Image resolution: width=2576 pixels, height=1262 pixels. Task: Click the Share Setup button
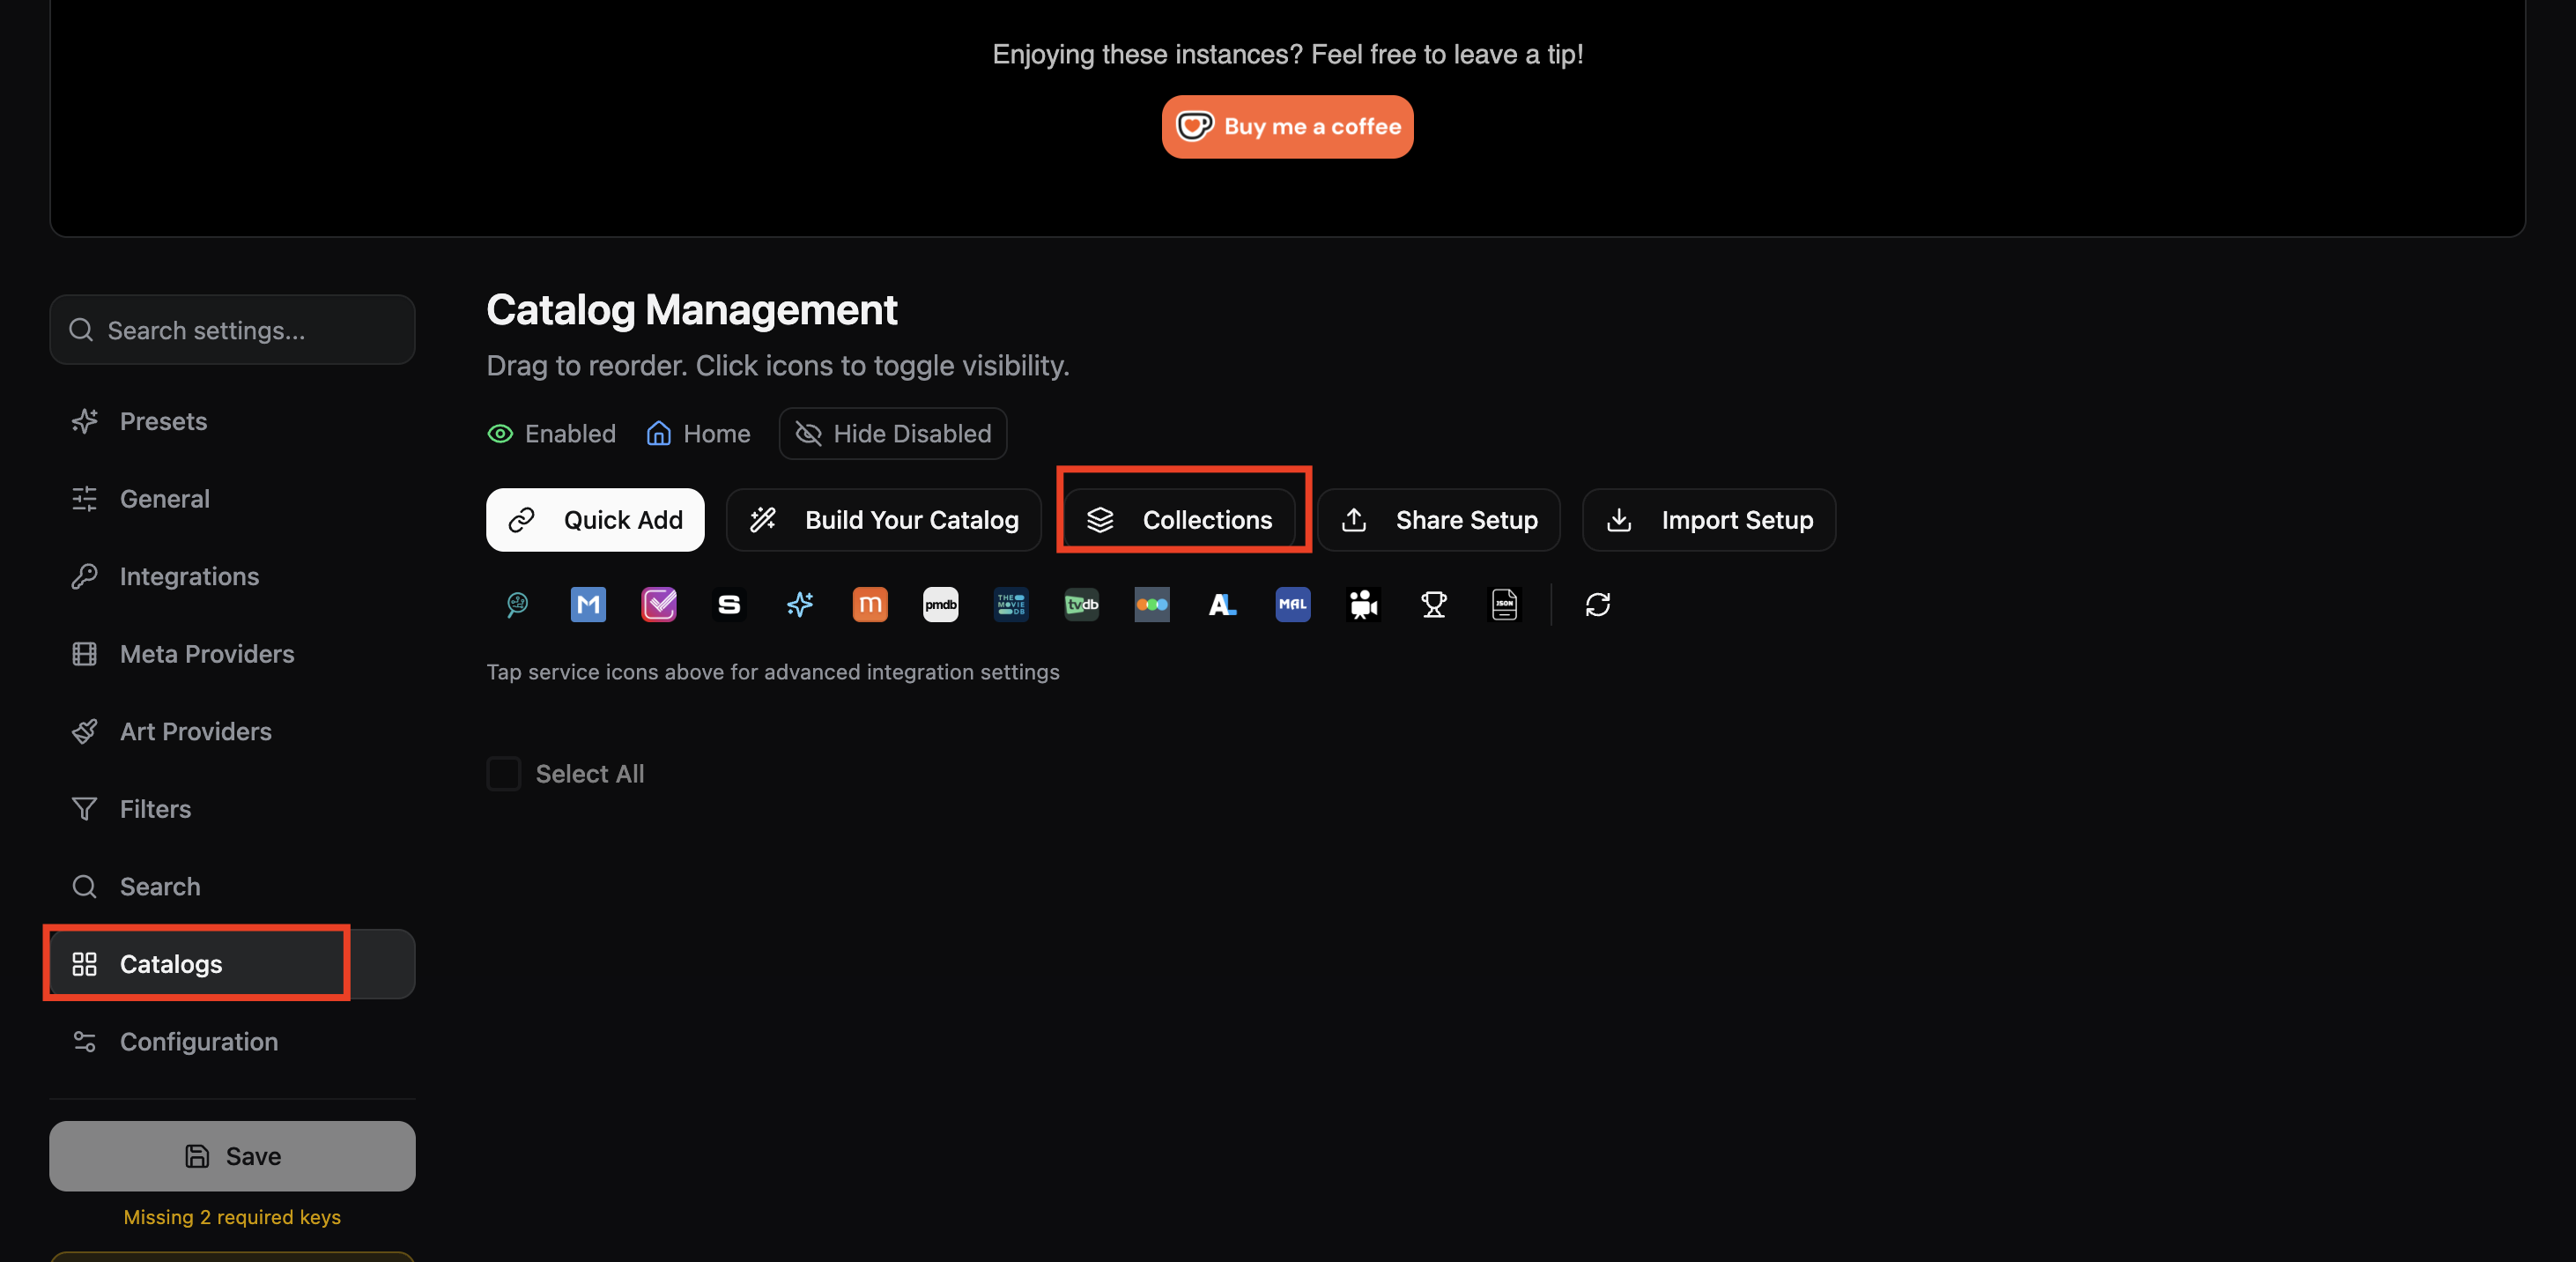click(1438, 519)
